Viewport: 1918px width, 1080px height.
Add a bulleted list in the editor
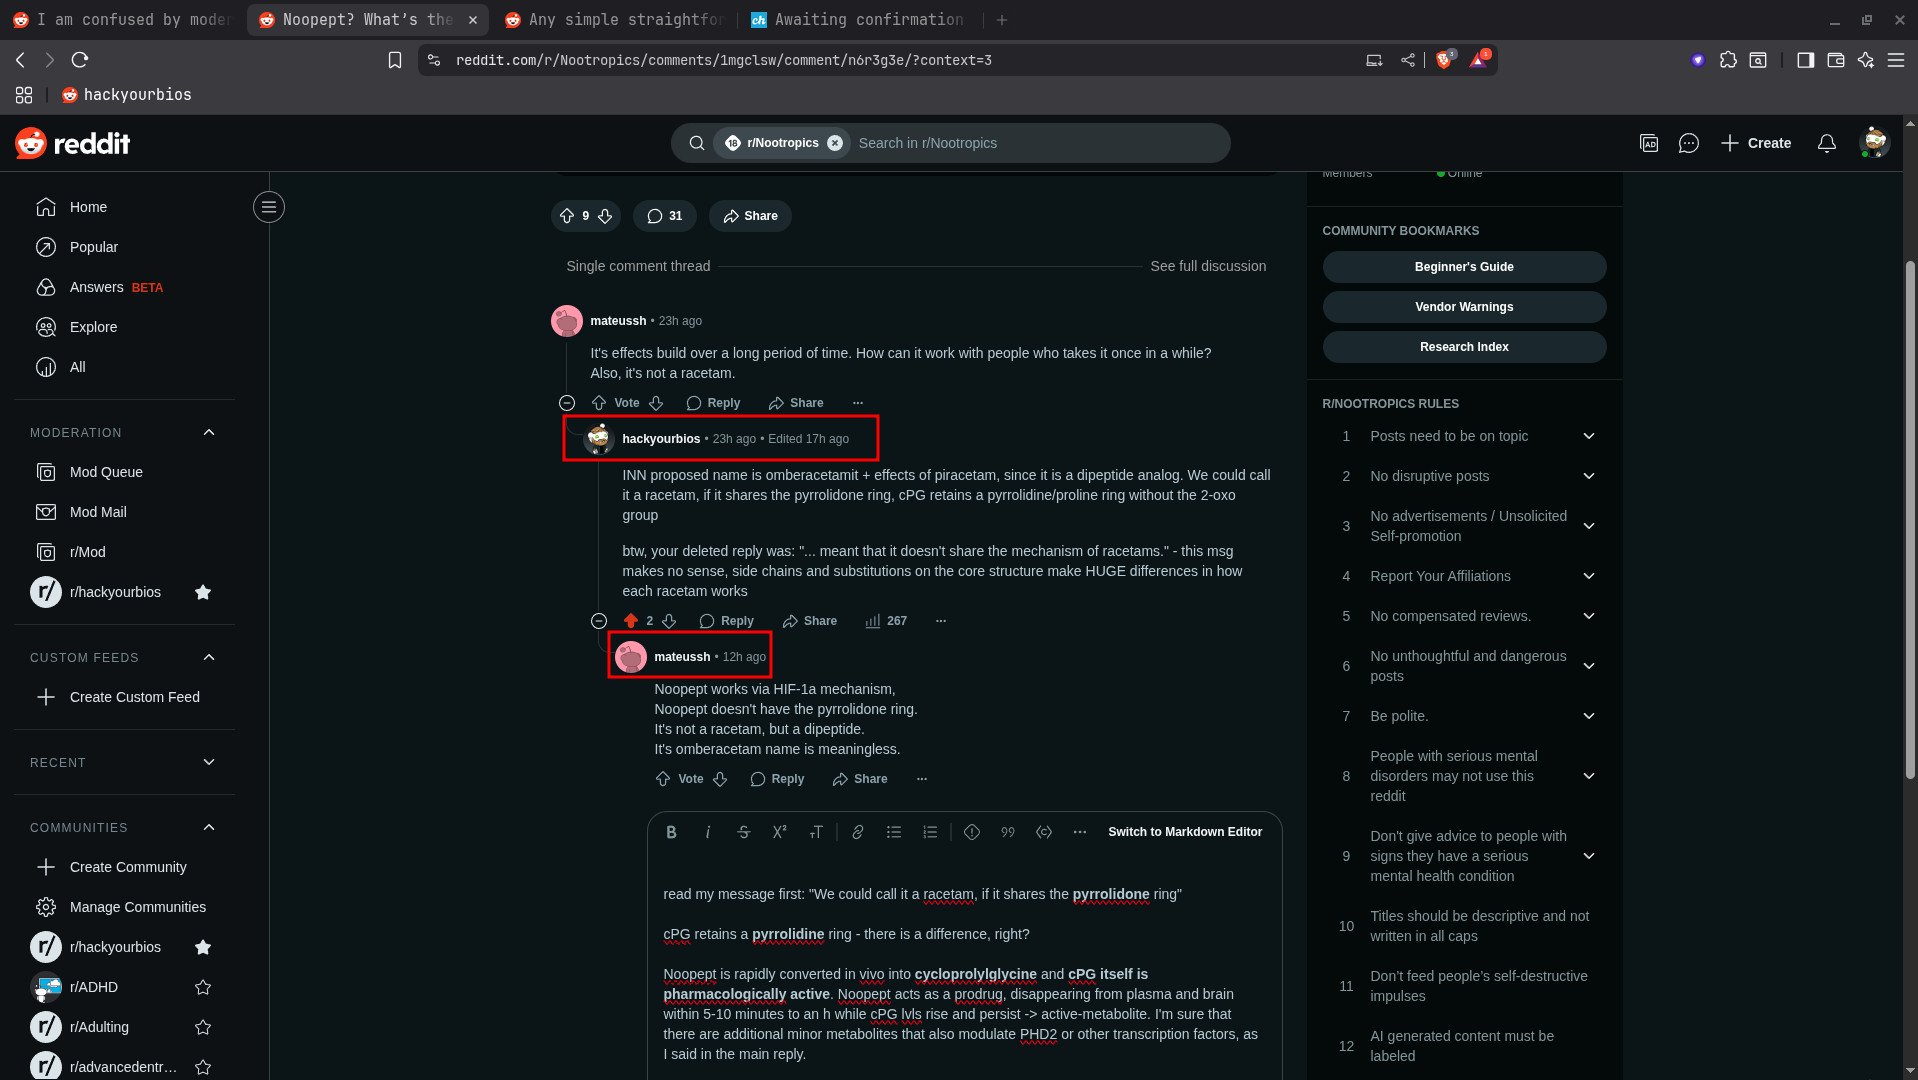pos(893,832)
